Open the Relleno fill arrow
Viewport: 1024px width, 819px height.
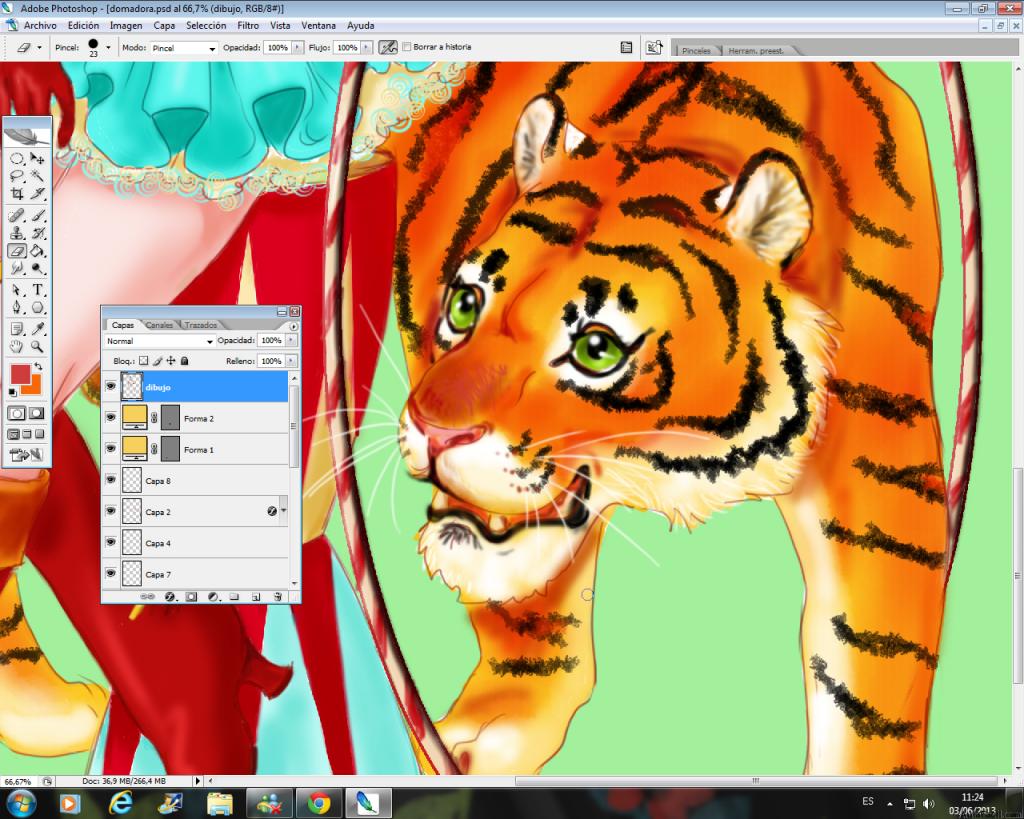click(291, 361)
